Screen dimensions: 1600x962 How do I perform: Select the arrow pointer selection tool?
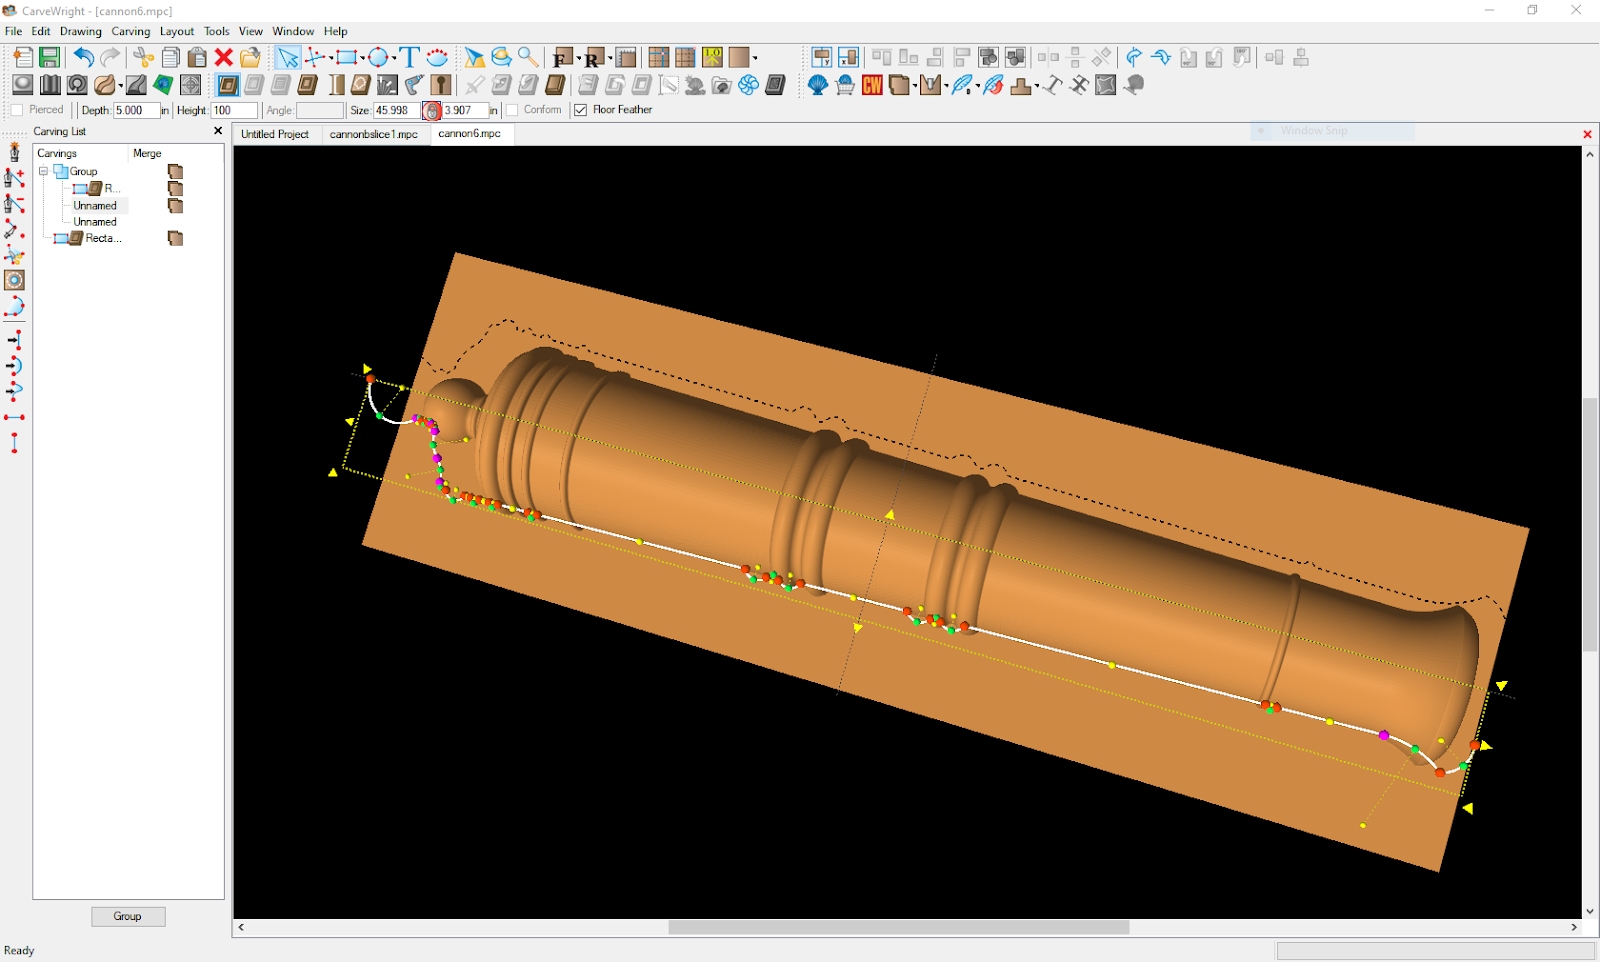click(x=288, y=57)
